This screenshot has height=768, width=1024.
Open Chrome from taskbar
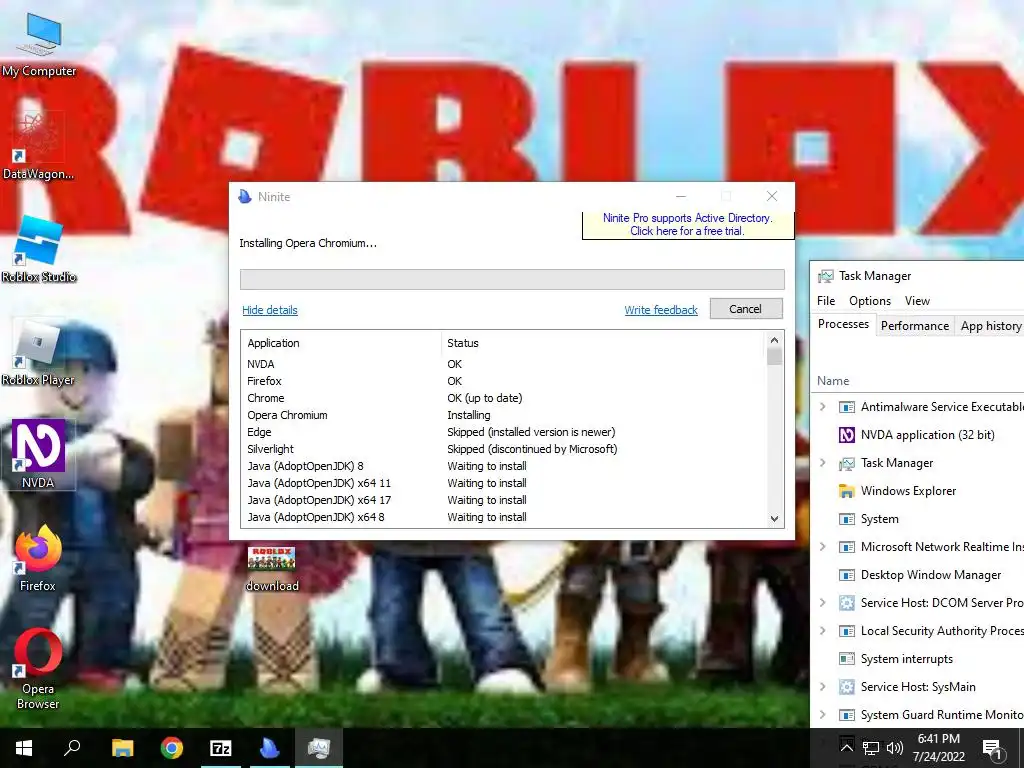click(x=172, y=748)
